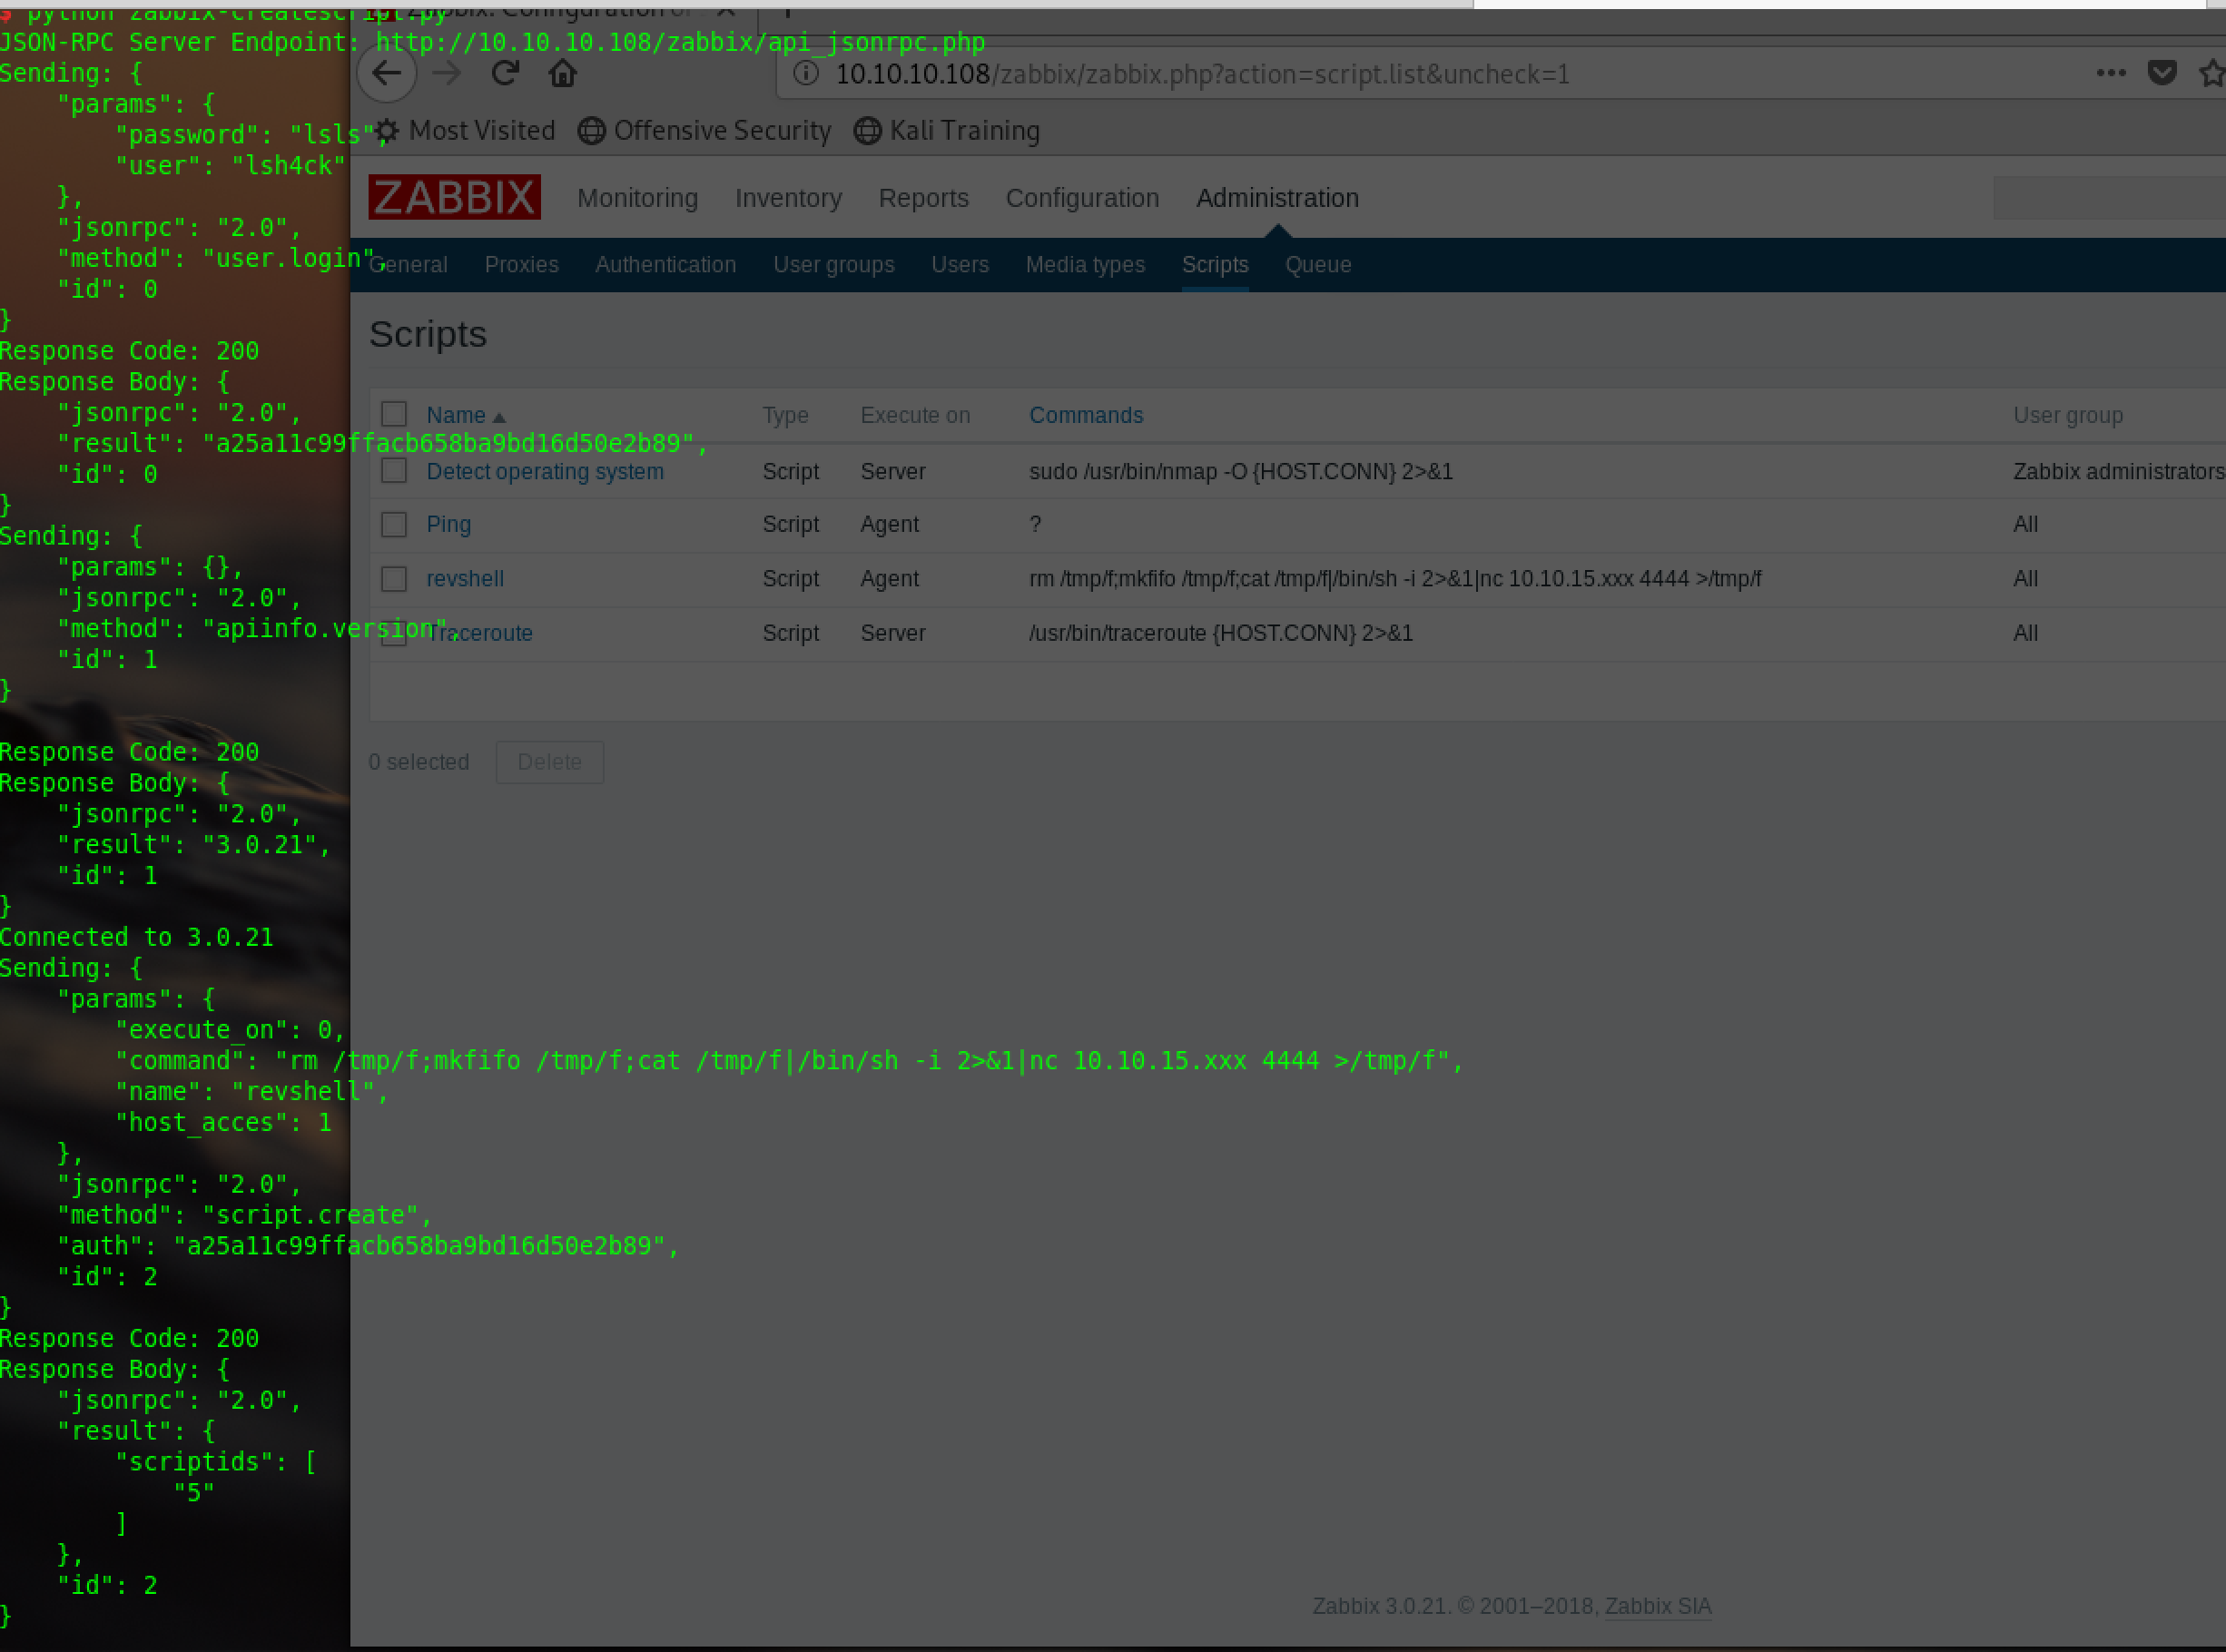The image size is (2226, 1652).
Task: Click the '0 selected' counter text
Action: pos(418,762)
